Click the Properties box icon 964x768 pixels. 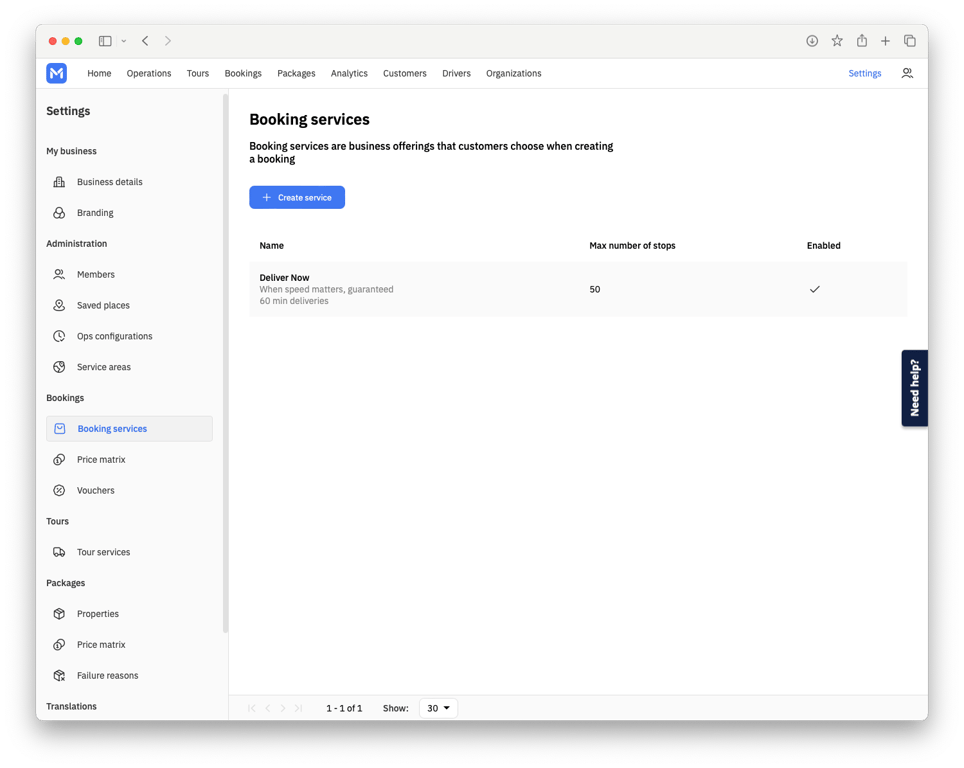[59, 614]
